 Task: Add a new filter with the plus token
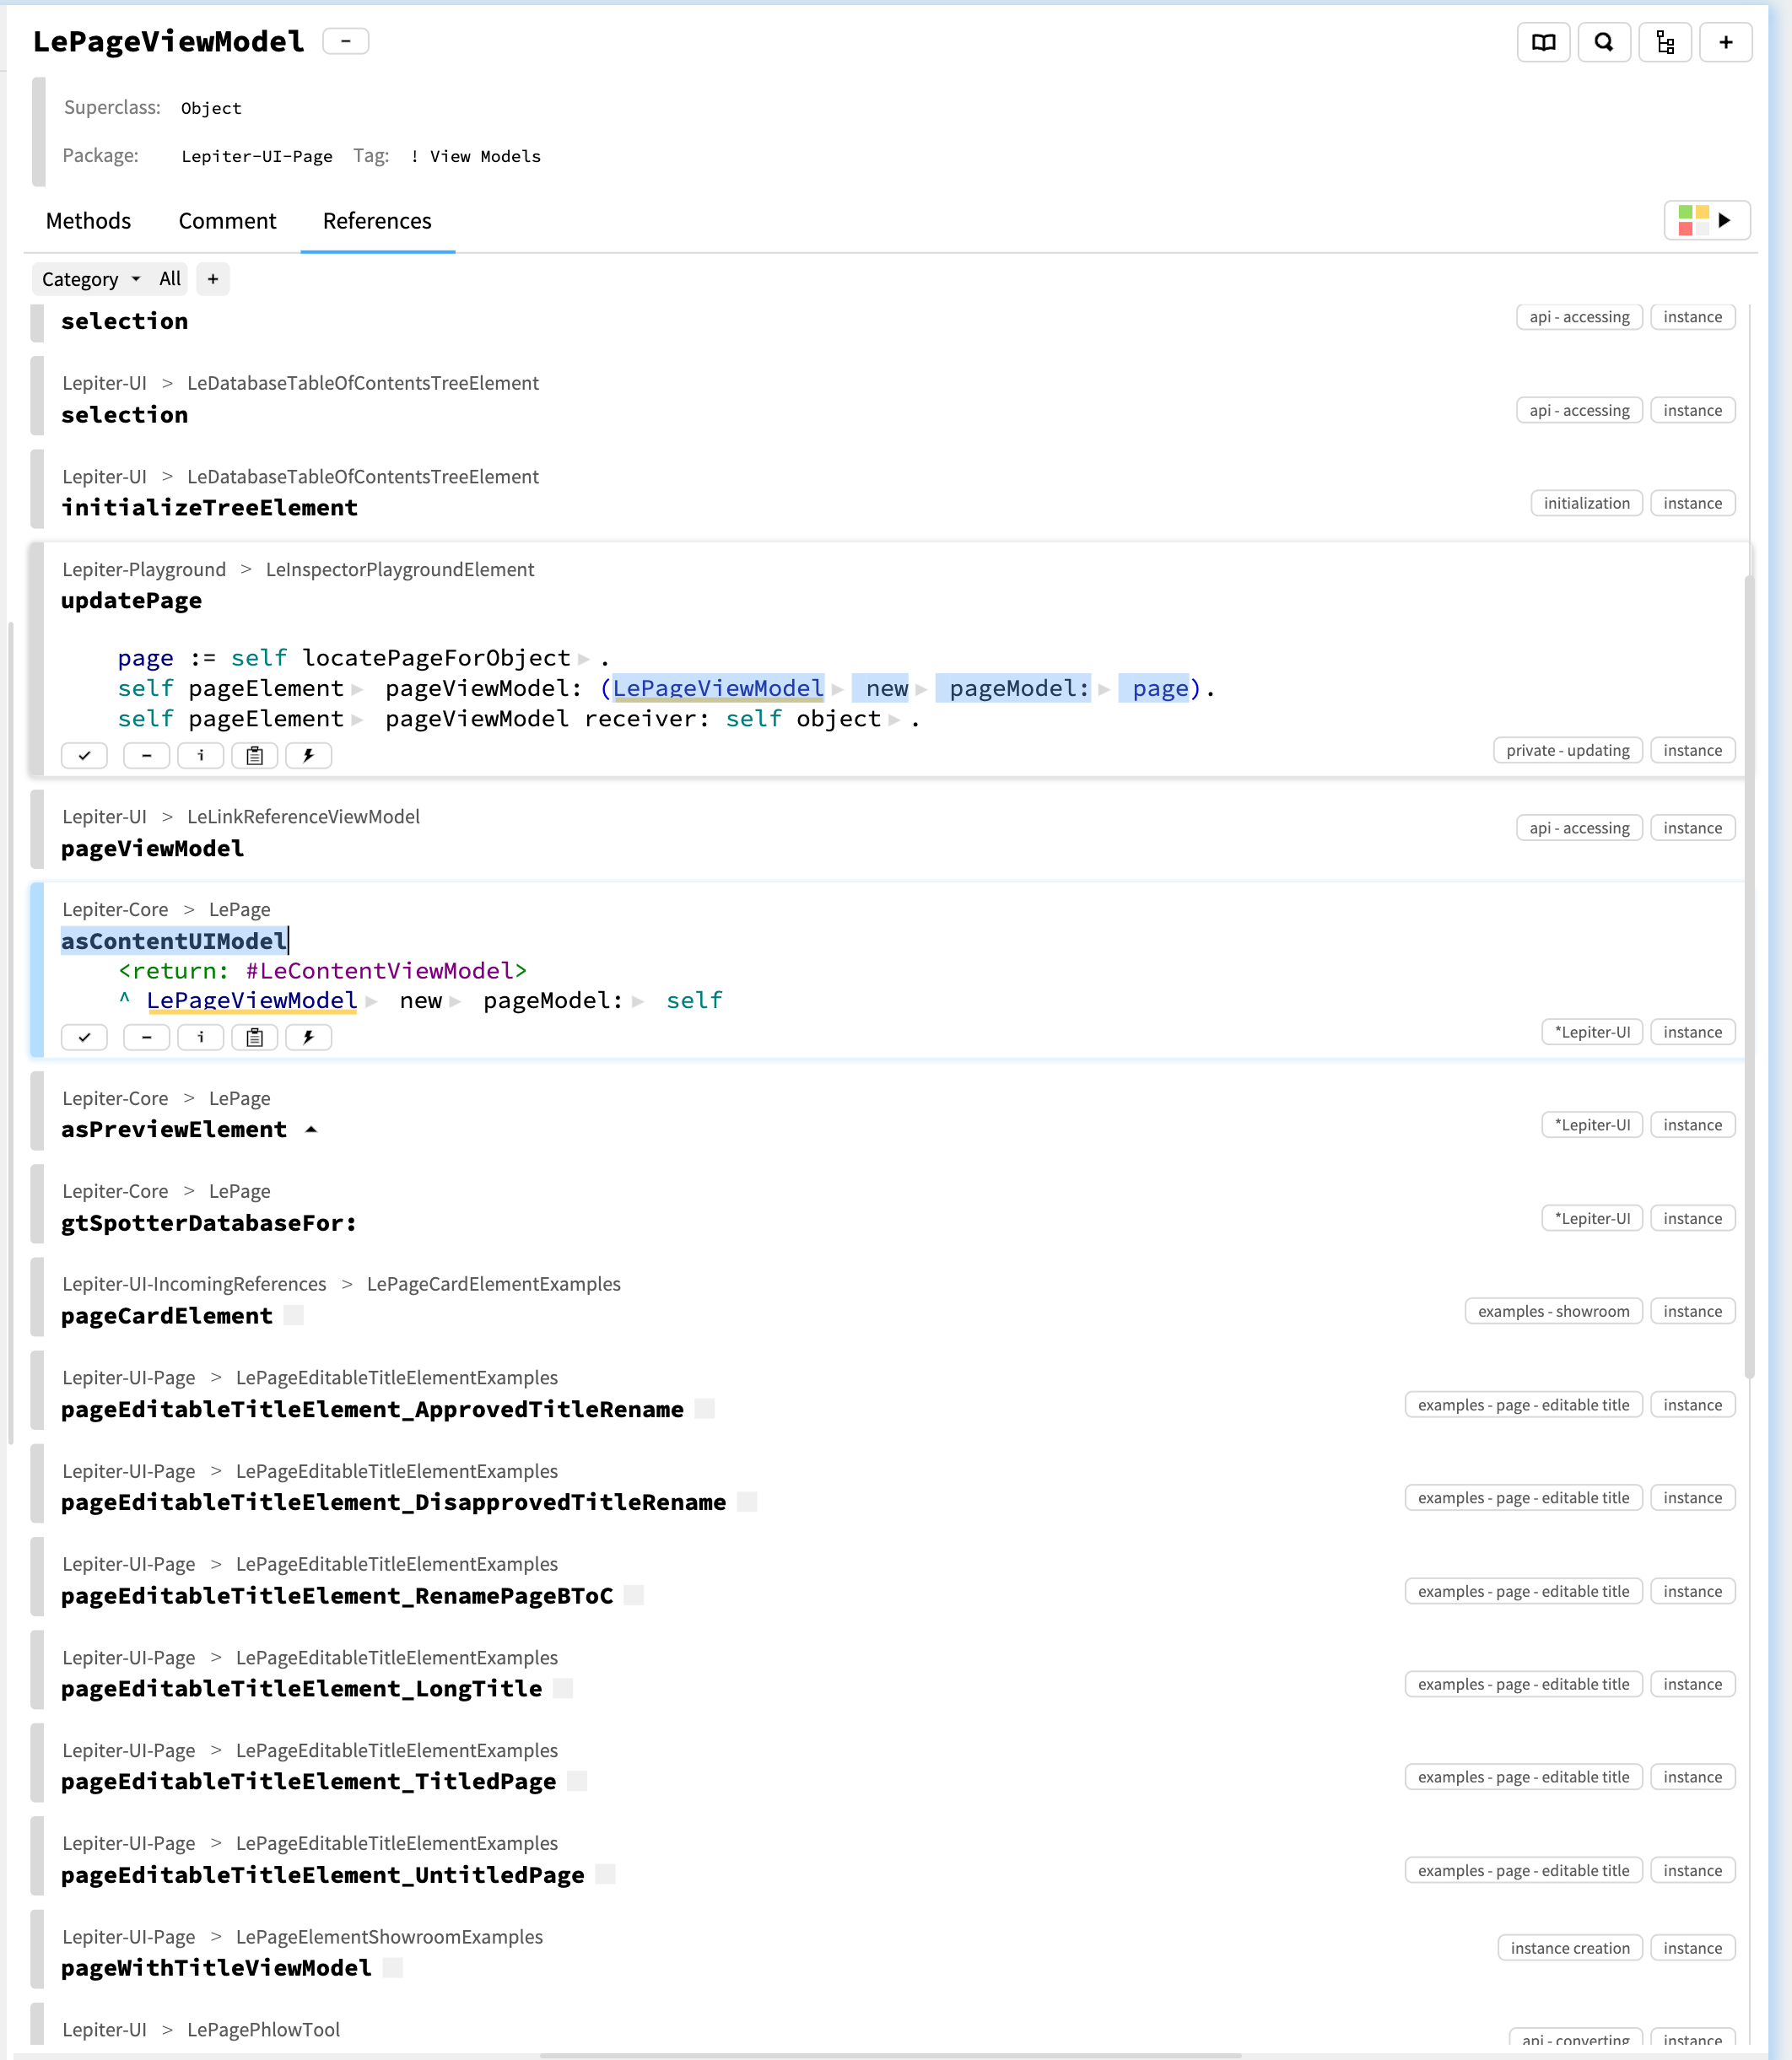212,279
